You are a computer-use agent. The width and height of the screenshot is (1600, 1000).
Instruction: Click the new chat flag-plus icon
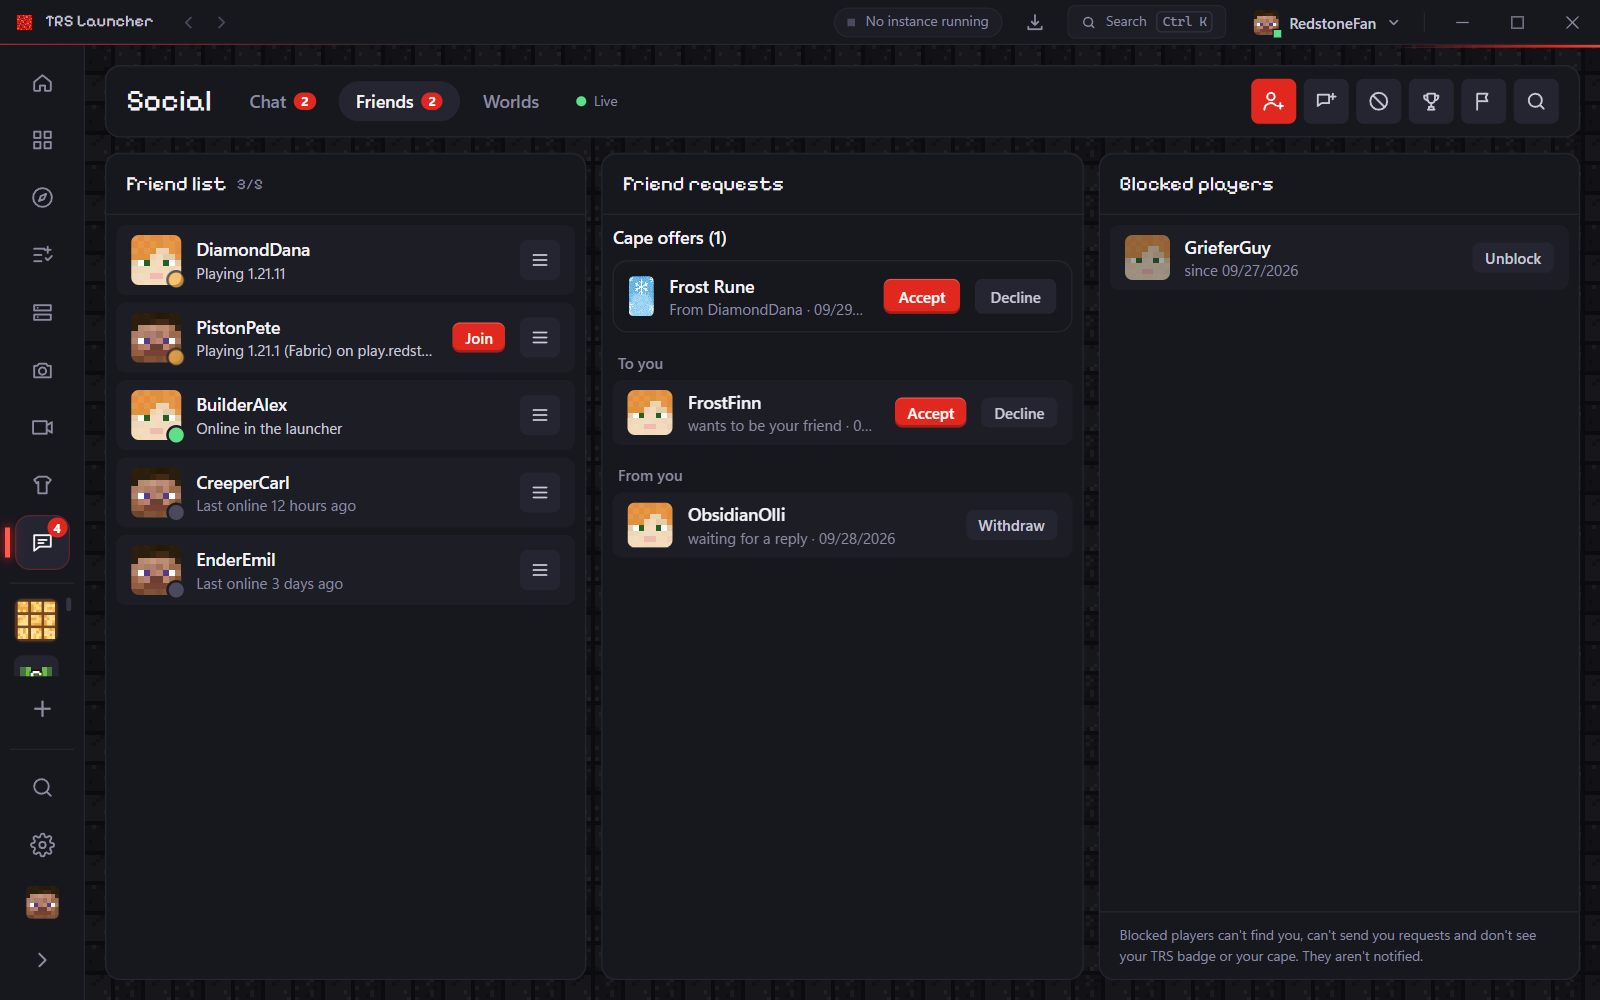tap(1326, 101)
